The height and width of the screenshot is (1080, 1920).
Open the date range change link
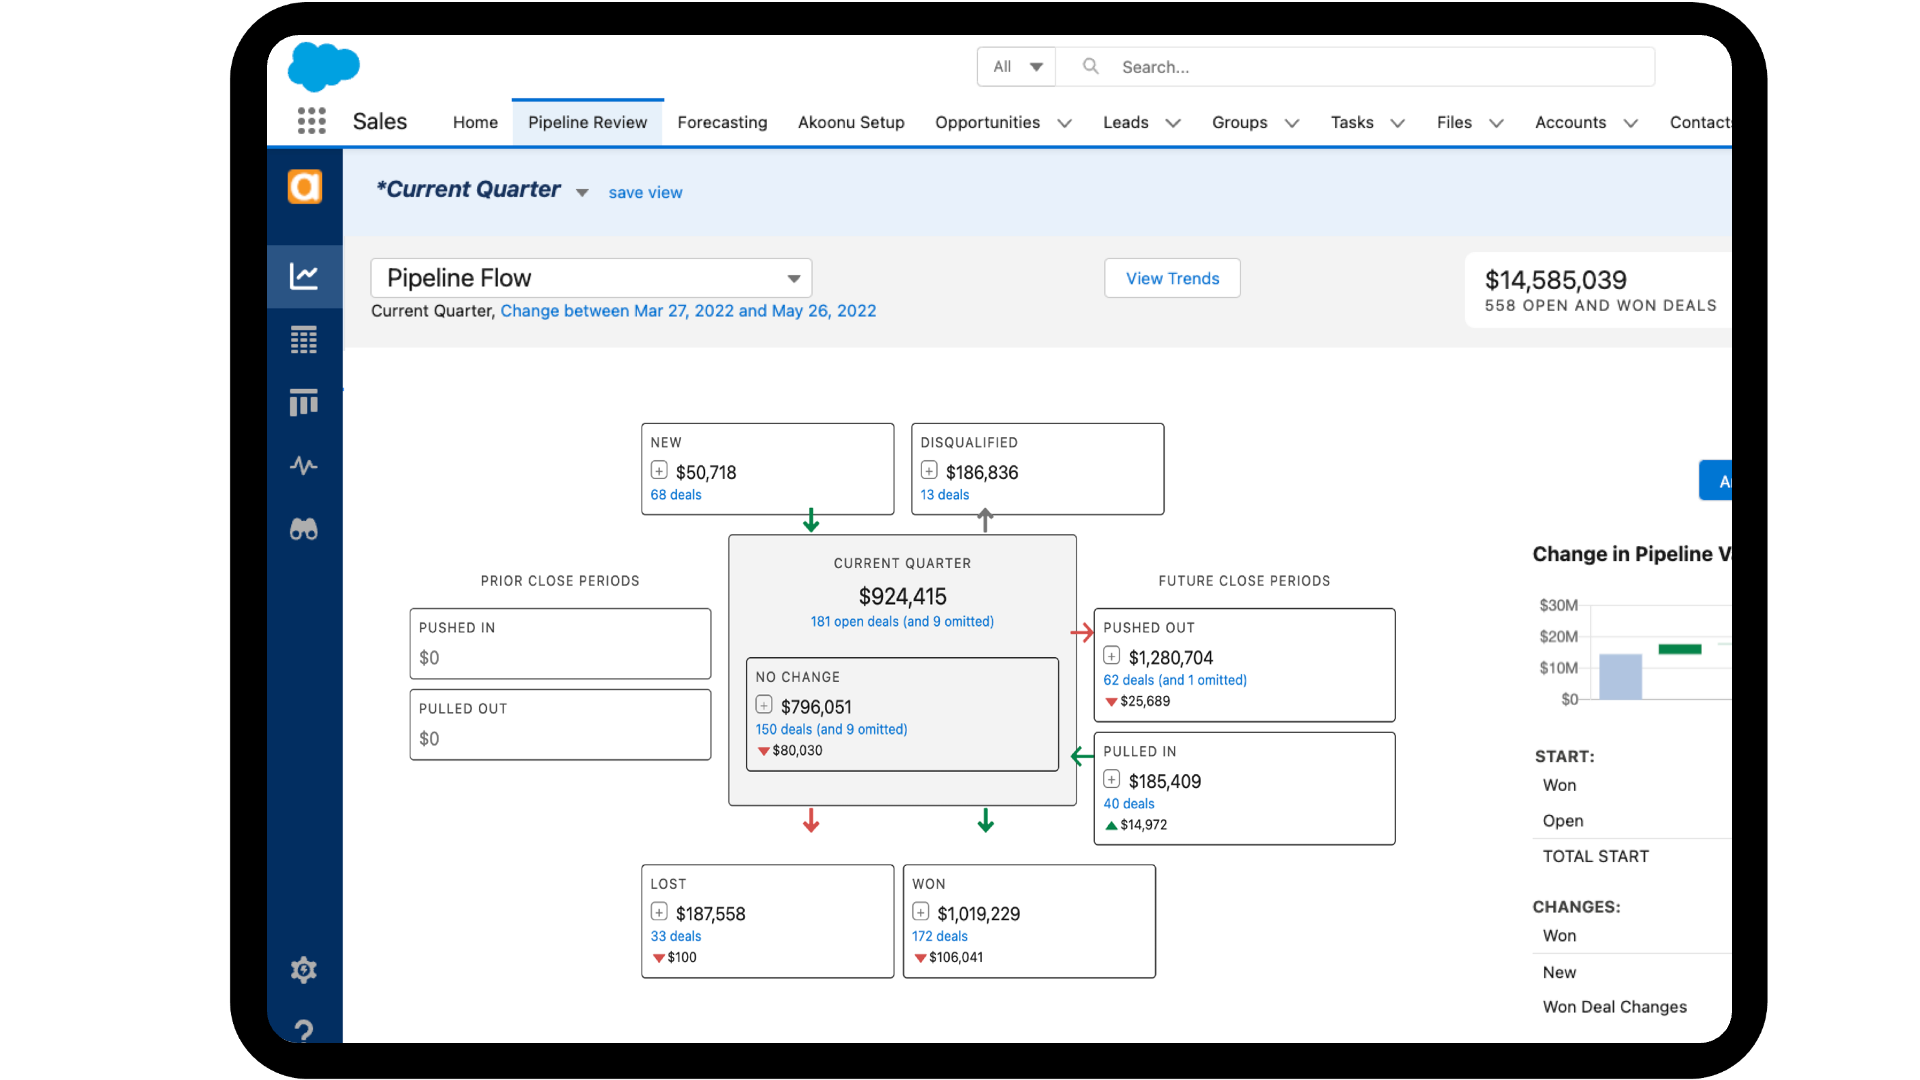688,311
